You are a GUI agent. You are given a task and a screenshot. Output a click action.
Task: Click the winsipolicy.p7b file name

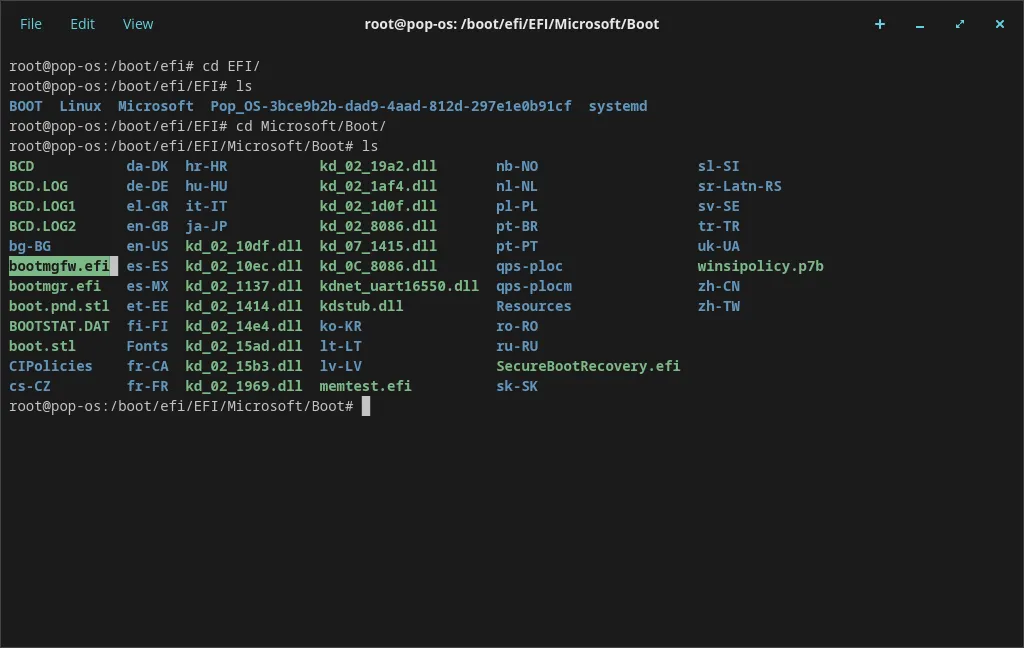[760, 266]
